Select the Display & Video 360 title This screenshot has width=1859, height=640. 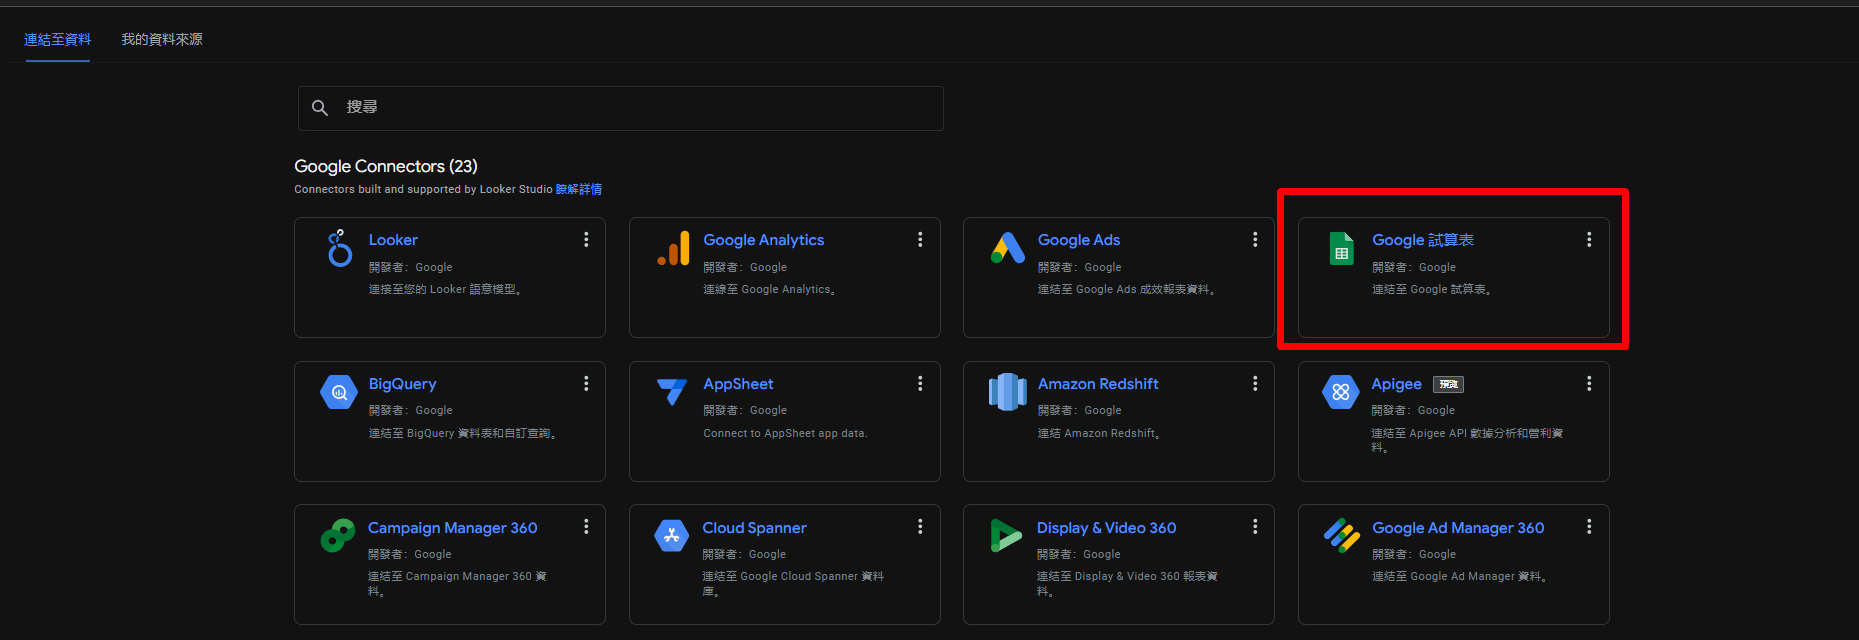pos(1107,528)
